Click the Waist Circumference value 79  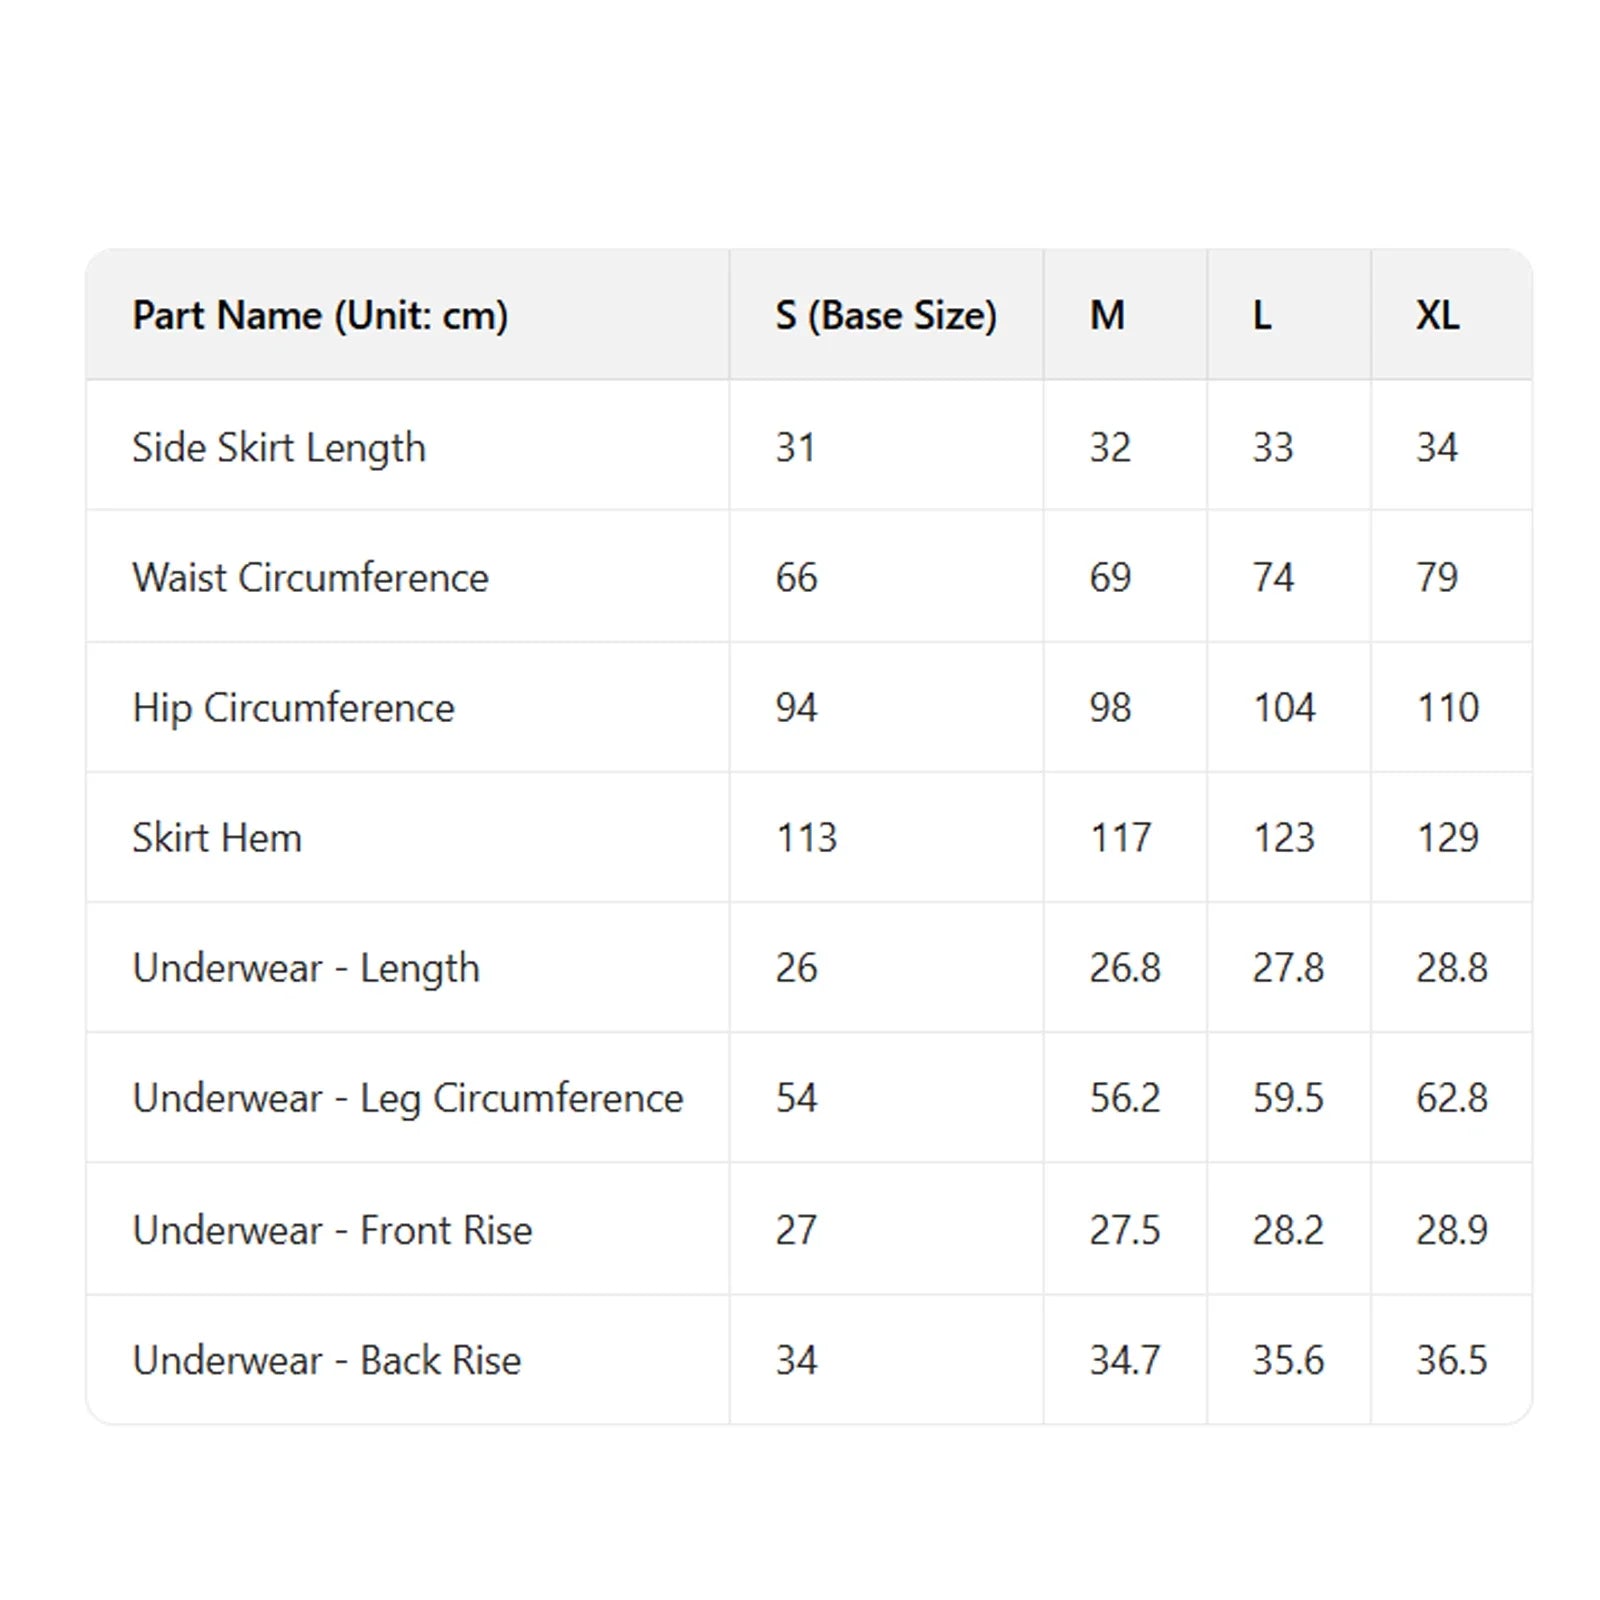(1437, 578)
